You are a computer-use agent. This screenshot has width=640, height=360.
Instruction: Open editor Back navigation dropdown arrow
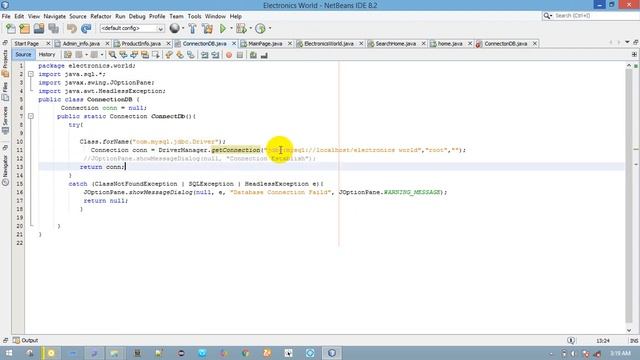(87, 55)
